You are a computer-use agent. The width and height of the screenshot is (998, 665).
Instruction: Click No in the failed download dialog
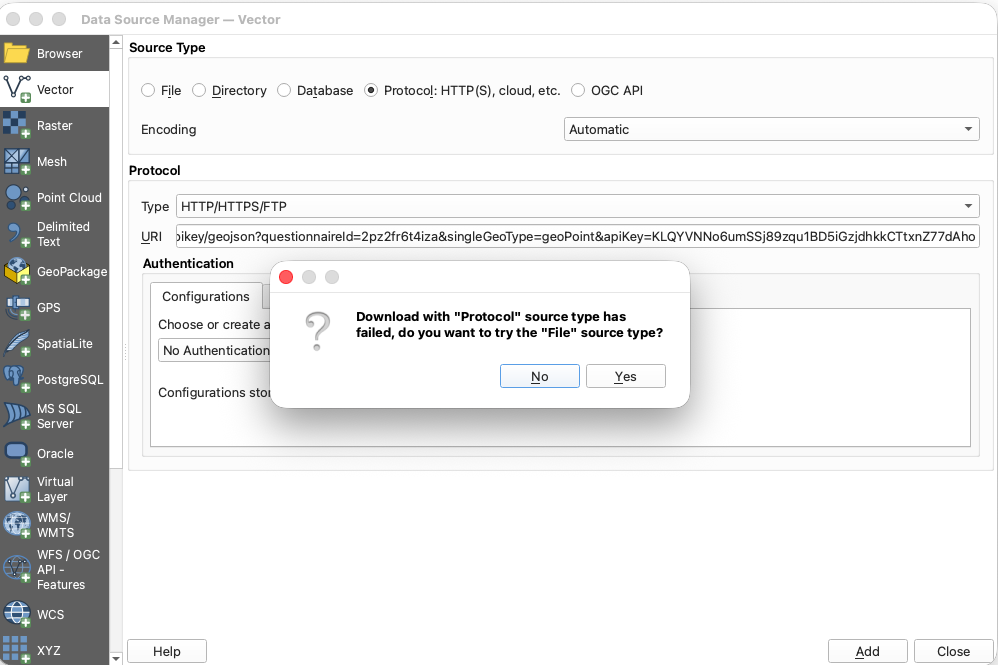(540, 376)
